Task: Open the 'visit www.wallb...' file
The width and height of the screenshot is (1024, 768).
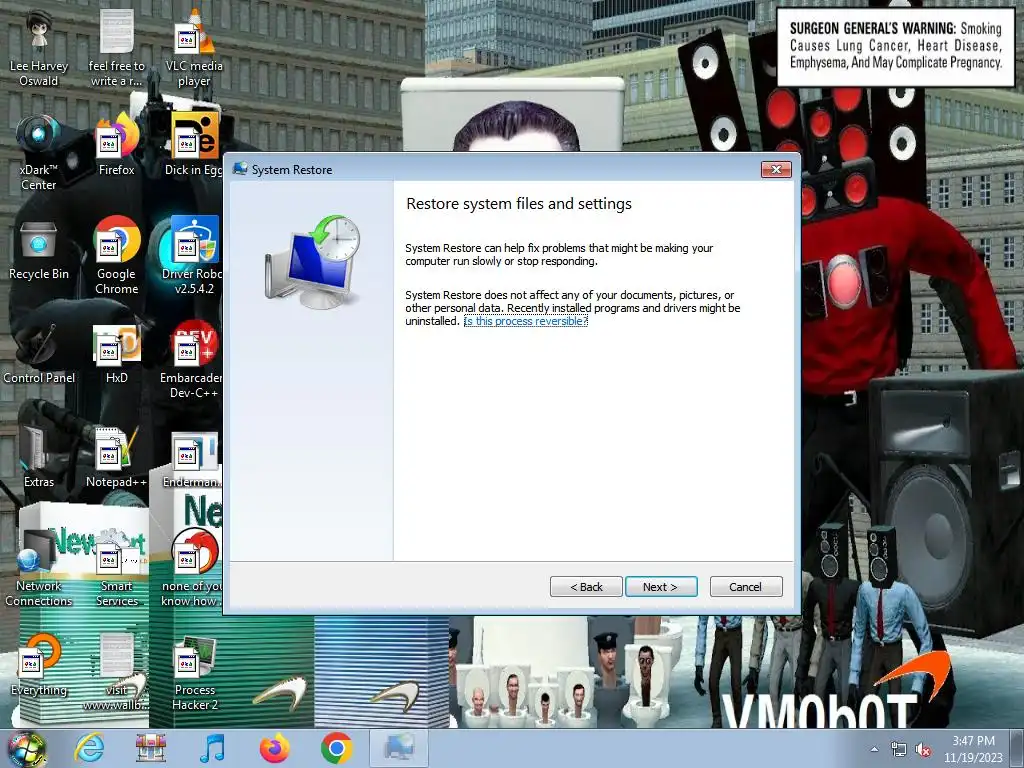Action: click(116, 672)
